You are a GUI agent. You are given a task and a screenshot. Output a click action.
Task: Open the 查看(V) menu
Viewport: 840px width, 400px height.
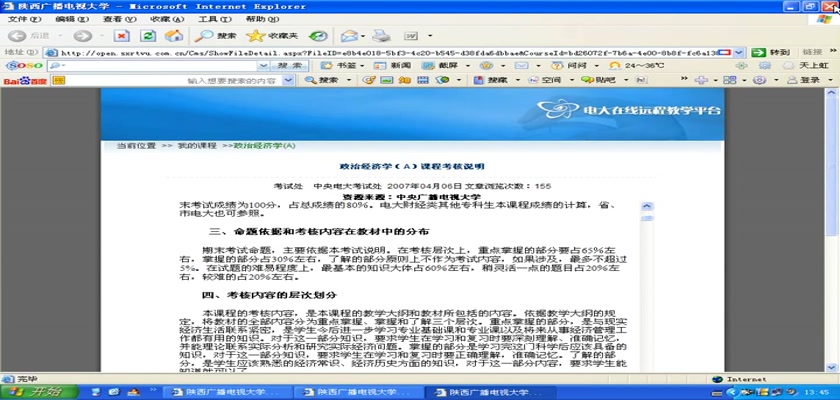coord(119,19)
